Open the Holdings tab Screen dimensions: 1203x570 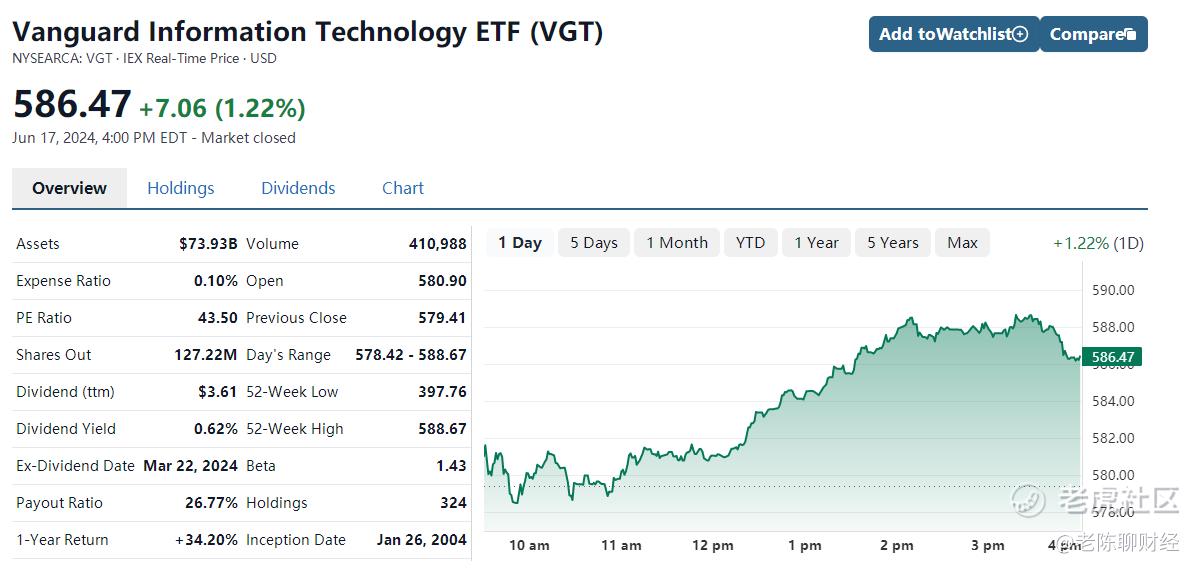180,188
